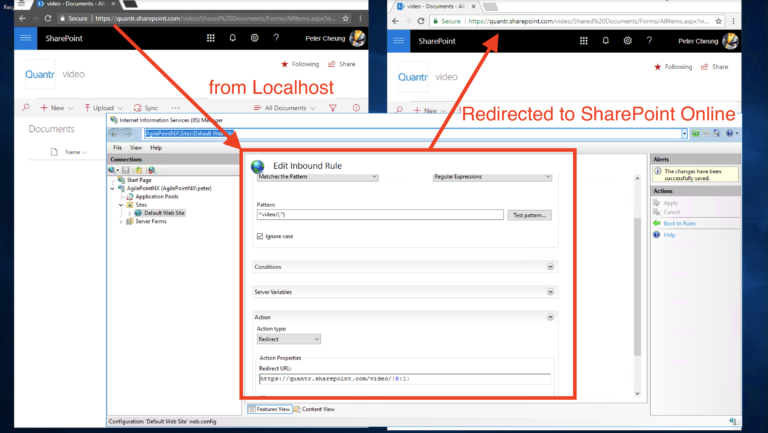Click the Back to Rules link

click(x=679, y=223)
